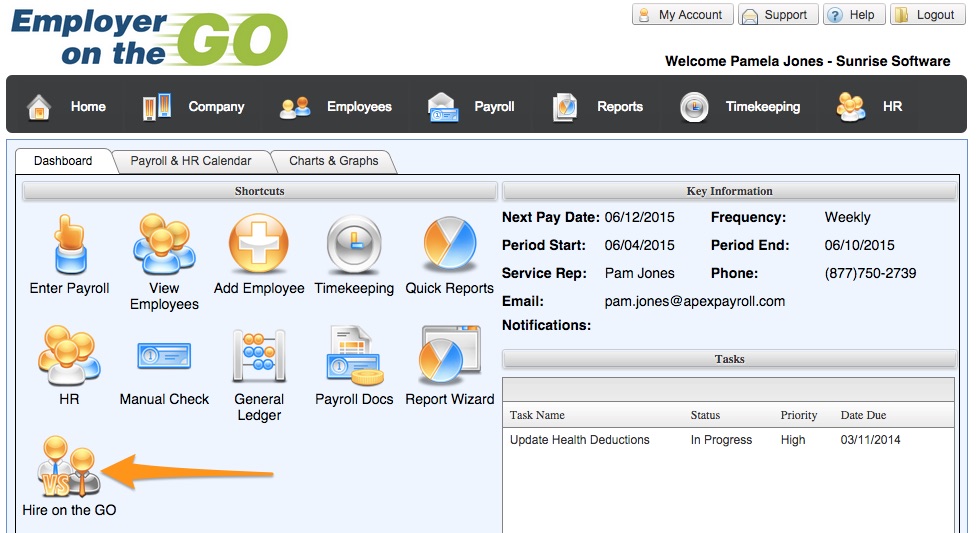The image size is (977, 533).
Task: Click the Reports document icon in navigation
Action: [565, 107]
